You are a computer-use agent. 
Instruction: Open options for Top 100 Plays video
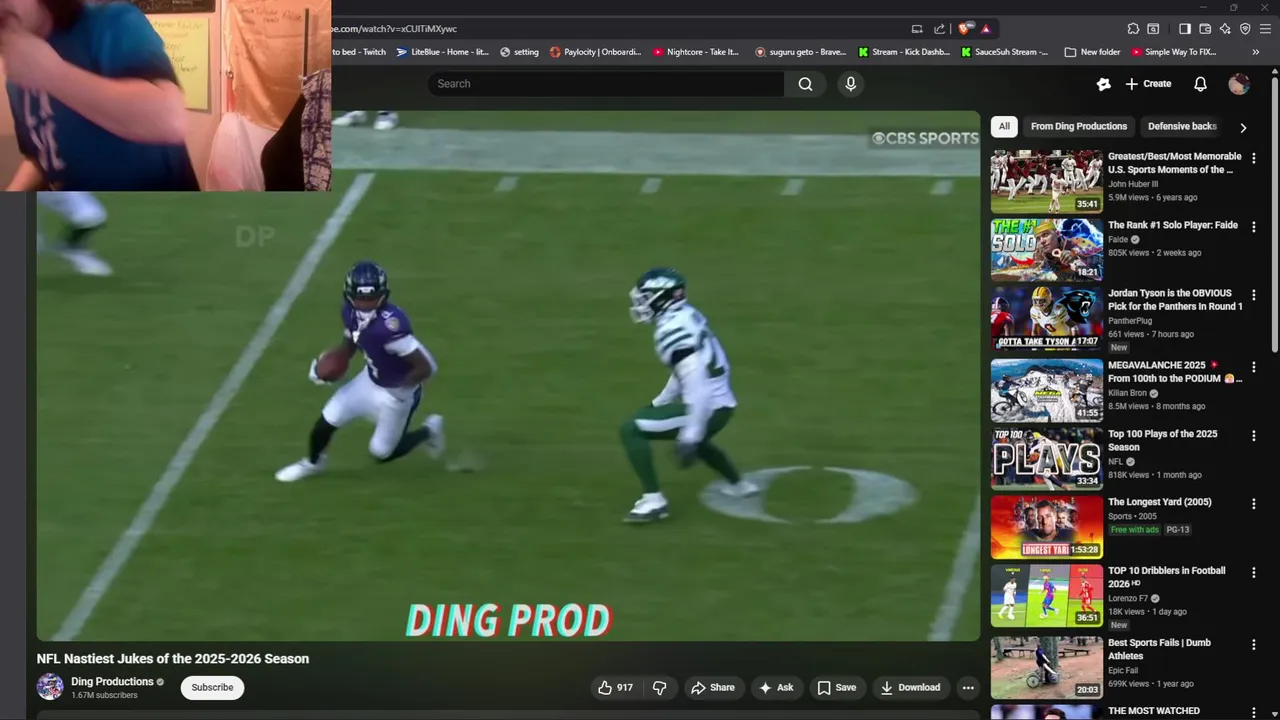pyautogui.click(x=1253, y=436)
